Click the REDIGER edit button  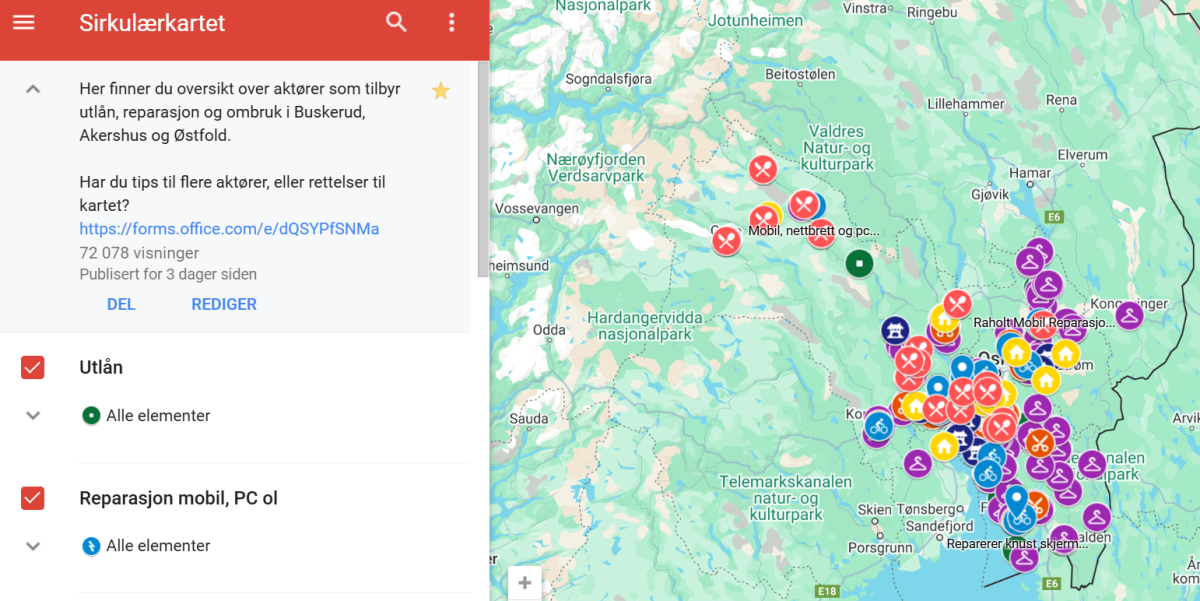pos(224,305)
